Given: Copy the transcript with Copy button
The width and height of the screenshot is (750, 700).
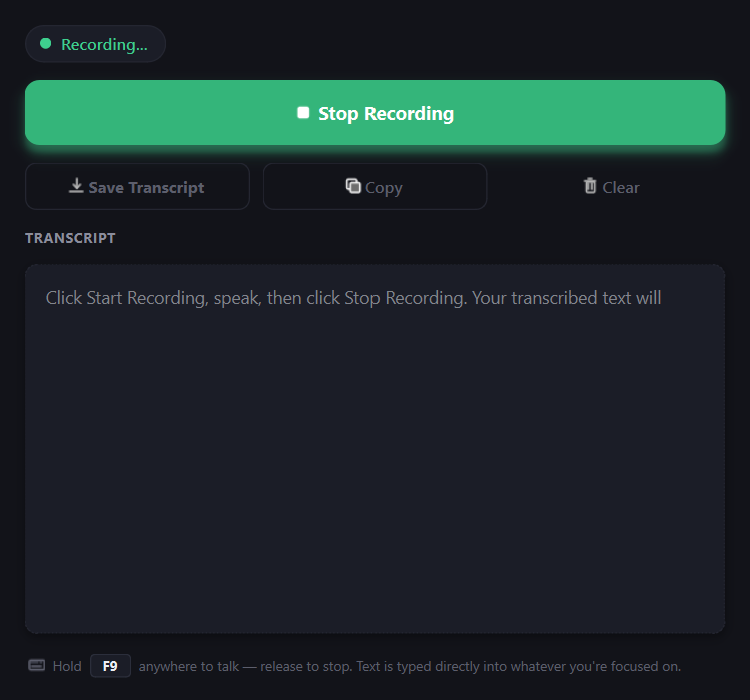Looking at the screenshot, I should coord(375,187).
